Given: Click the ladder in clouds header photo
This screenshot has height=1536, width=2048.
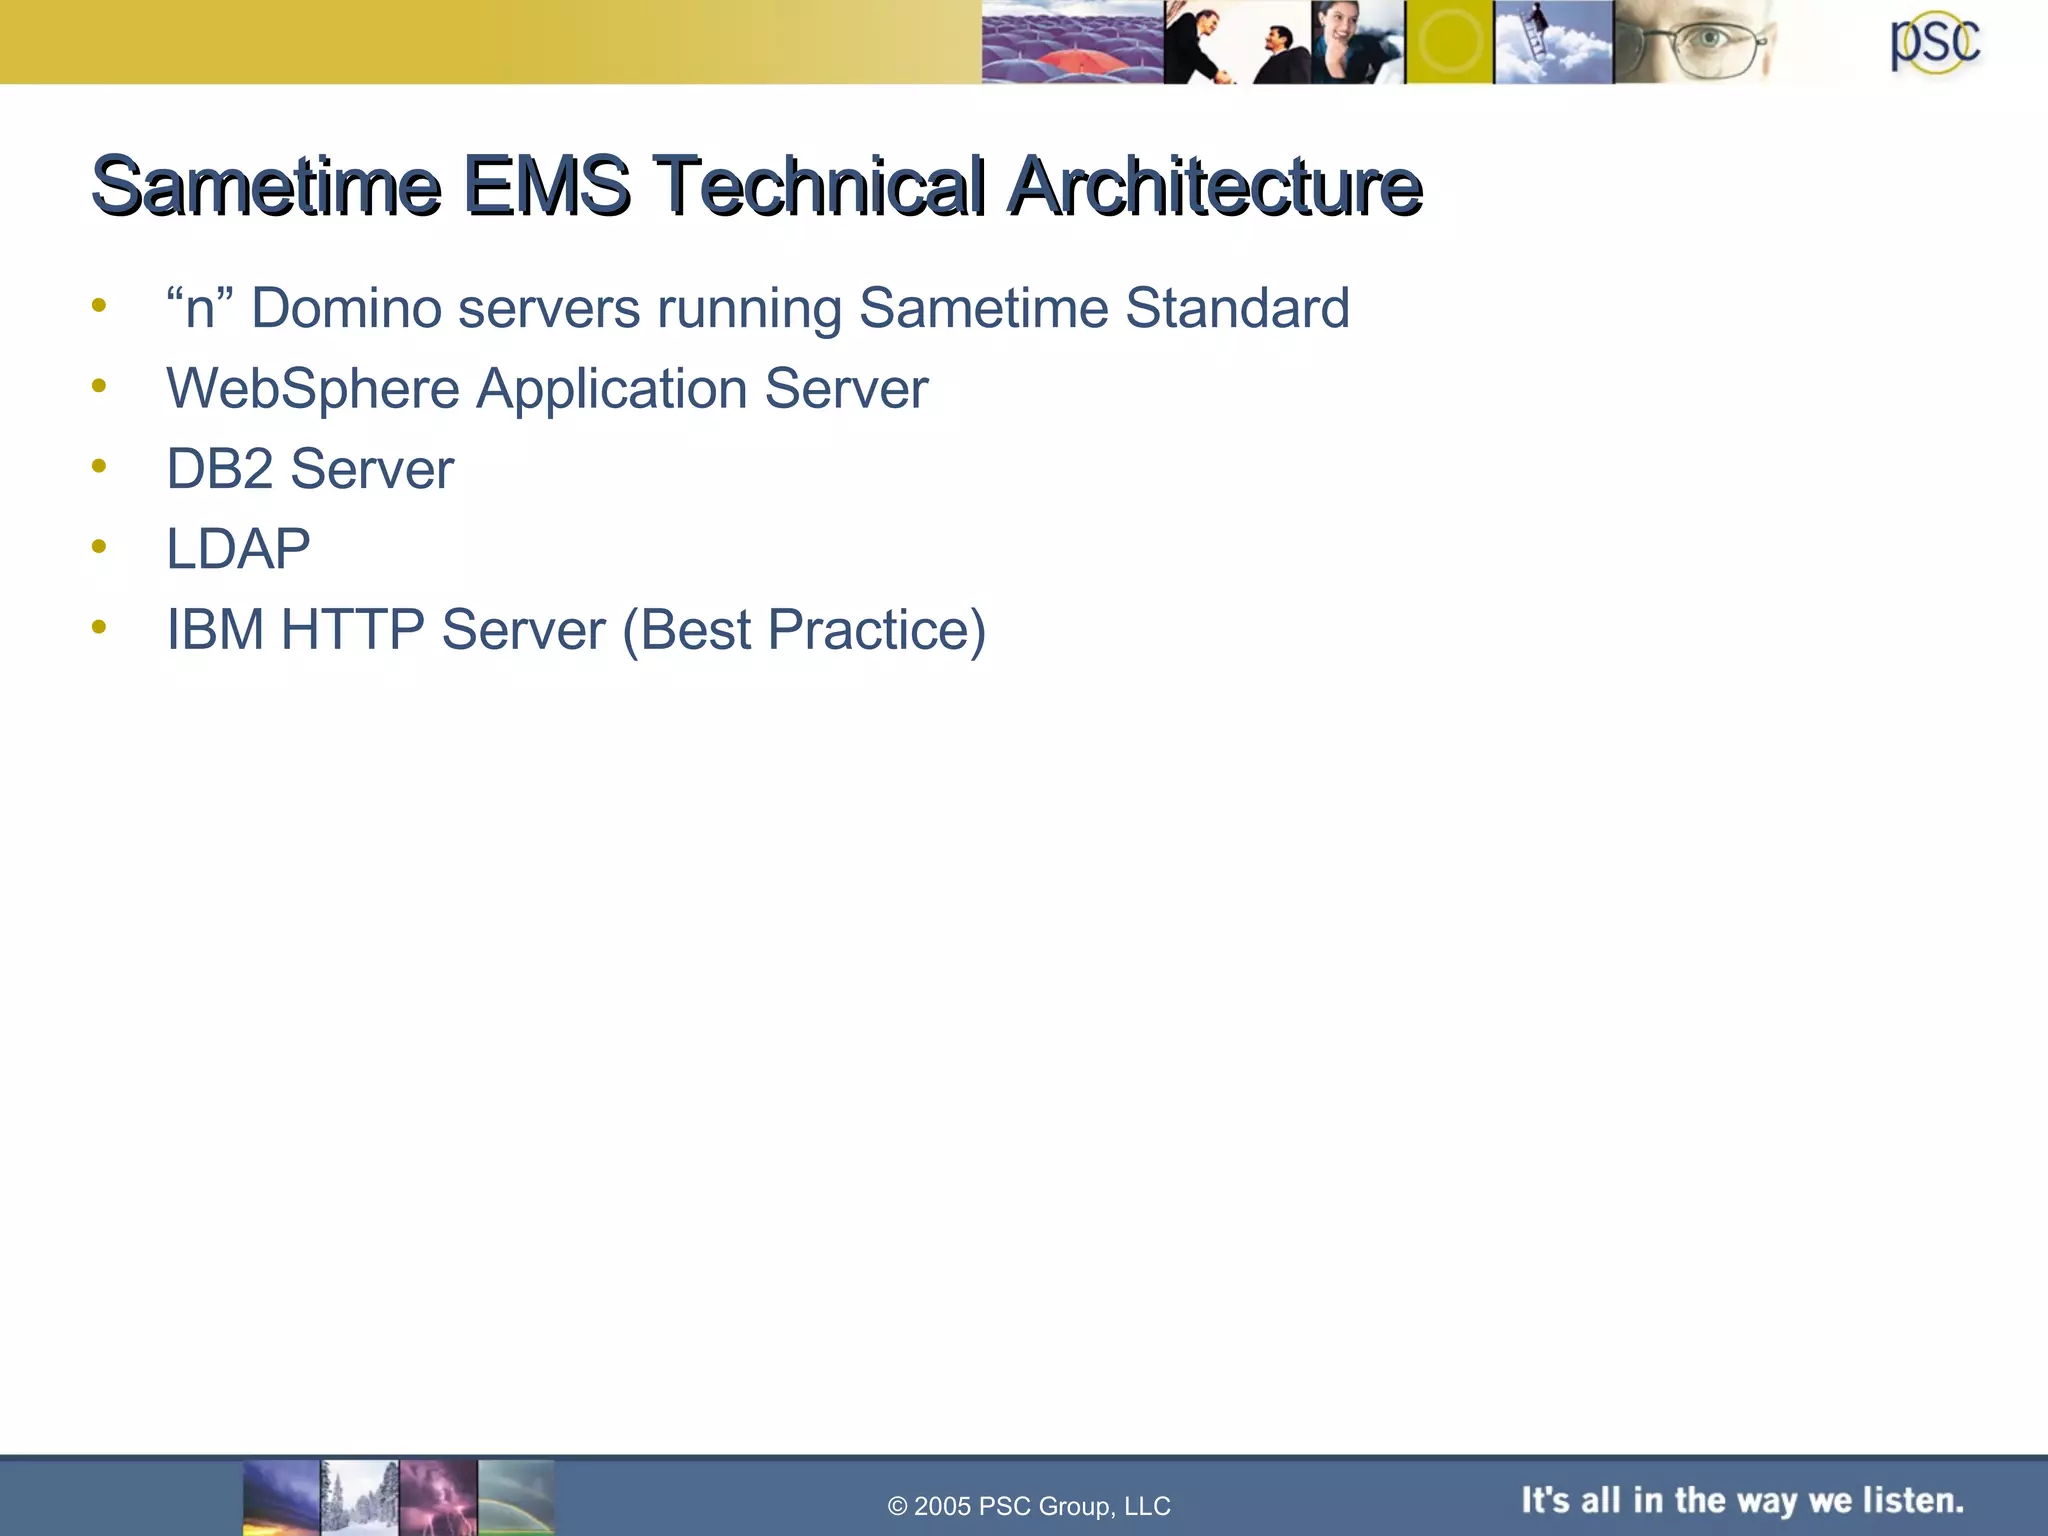Looking at the screenshot, I should click(1554, 42).
